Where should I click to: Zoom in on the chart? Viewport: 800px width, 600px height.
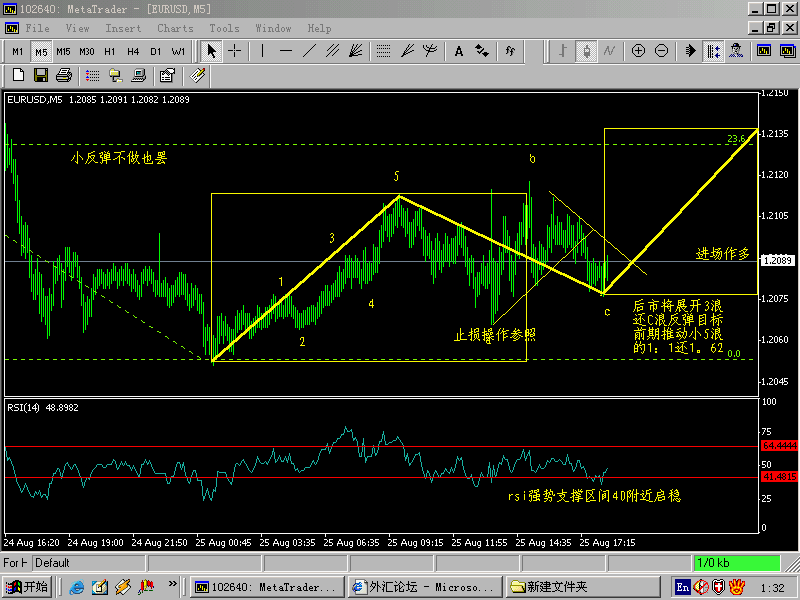[638, 51]
